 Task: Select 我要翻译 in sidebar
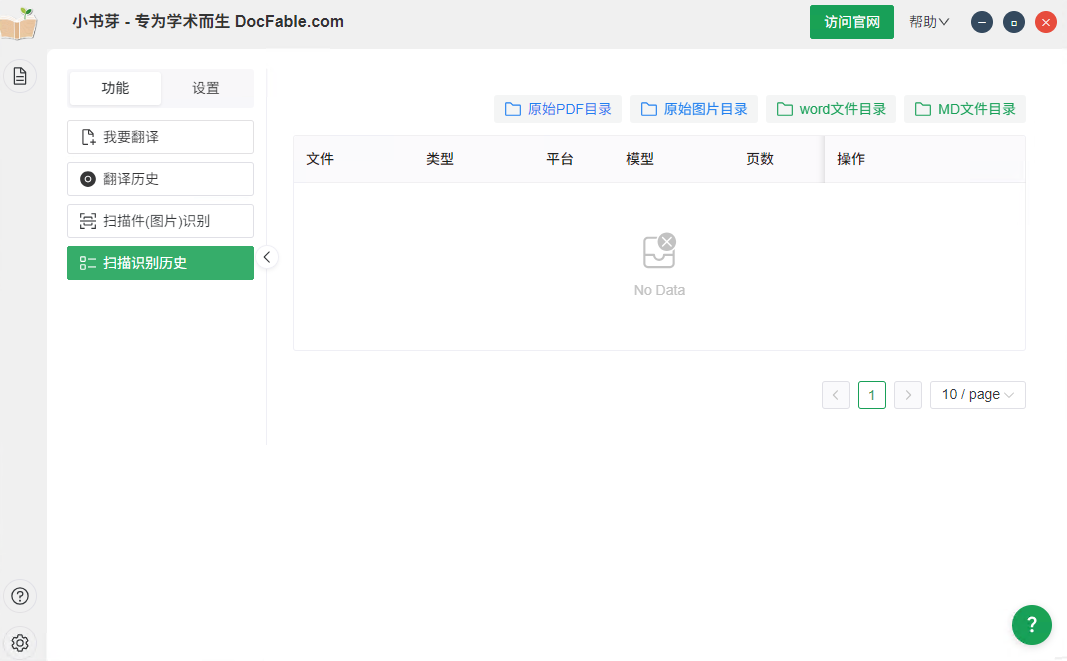coord(160,137)
